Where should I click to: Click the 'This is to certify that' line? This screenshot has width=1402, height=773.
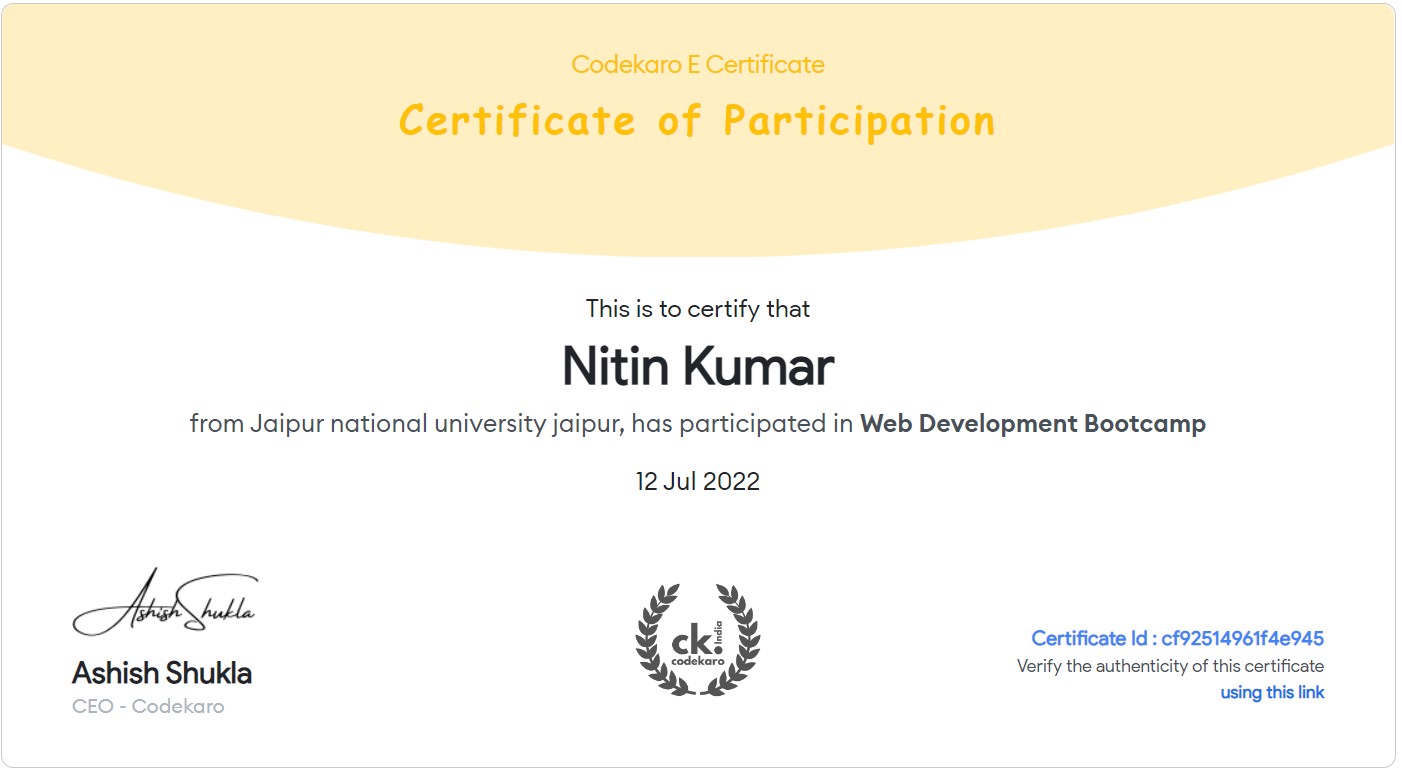698,309
